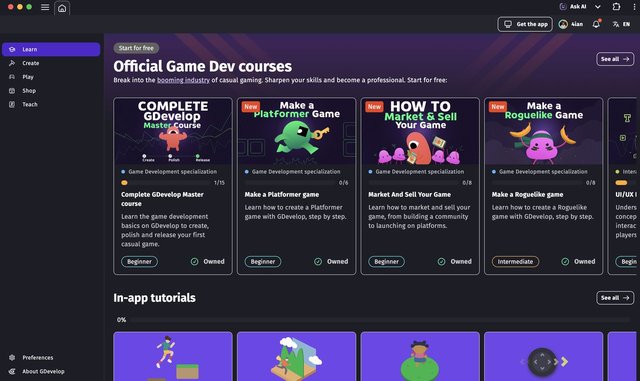Click the in-app tutorials progress bar
Screen dimensions: 640x381
tap(380, 320)
